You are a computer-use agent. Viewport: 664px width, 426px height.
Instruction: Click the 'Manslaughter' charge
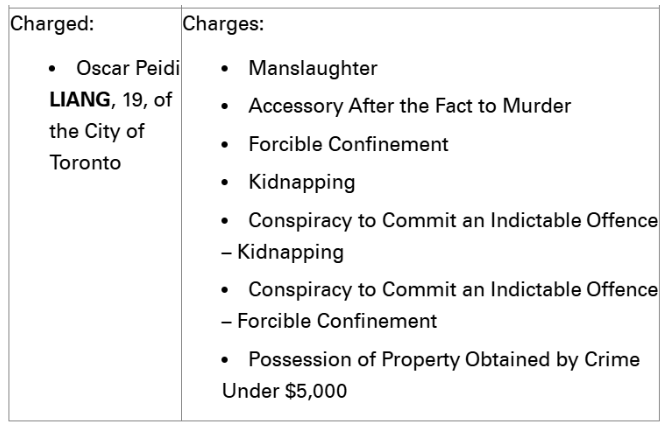(x=313, y=69)
